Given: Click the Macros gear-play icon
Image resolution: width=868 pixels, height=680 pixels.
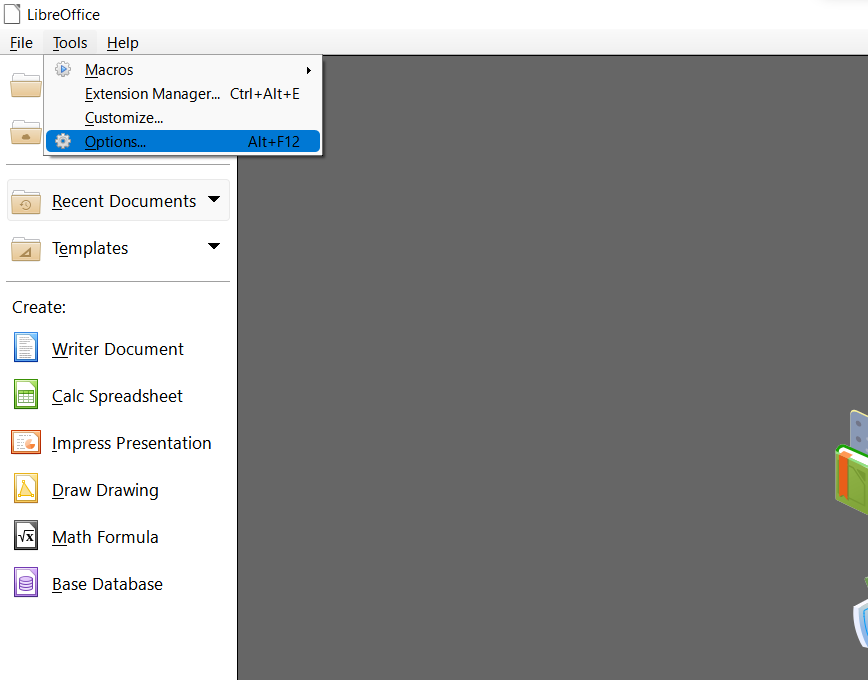Looking at the screenshot, I should tap(63, 69).
